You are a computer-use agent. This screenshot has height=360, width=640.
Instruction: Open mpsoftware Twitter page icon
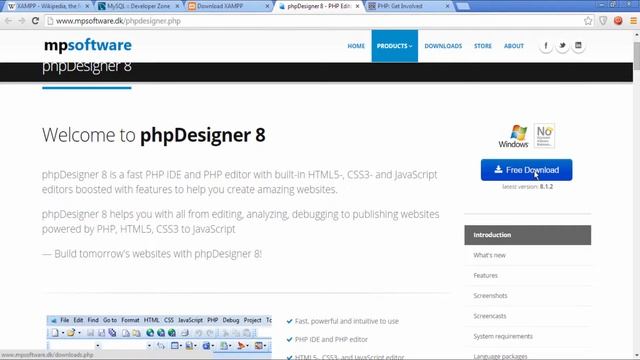(x=562, y=46)
